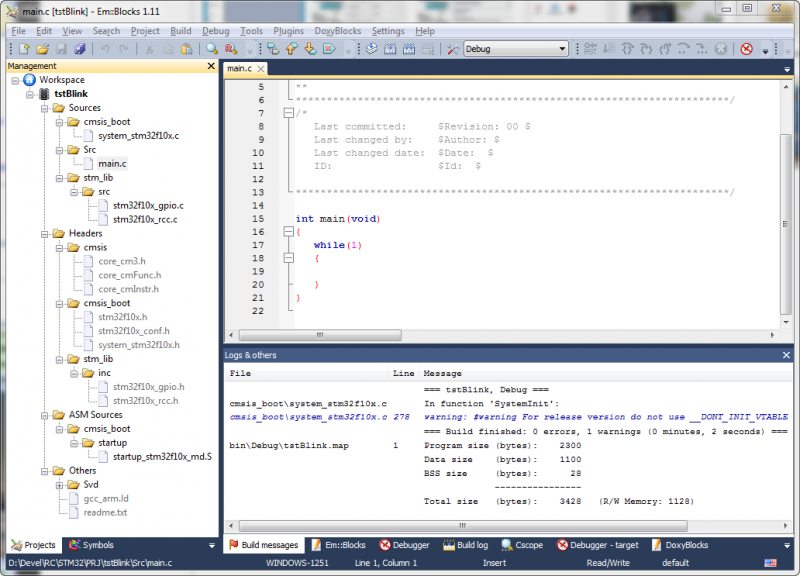Open build options (crossed tools icon)

point(453,49)
